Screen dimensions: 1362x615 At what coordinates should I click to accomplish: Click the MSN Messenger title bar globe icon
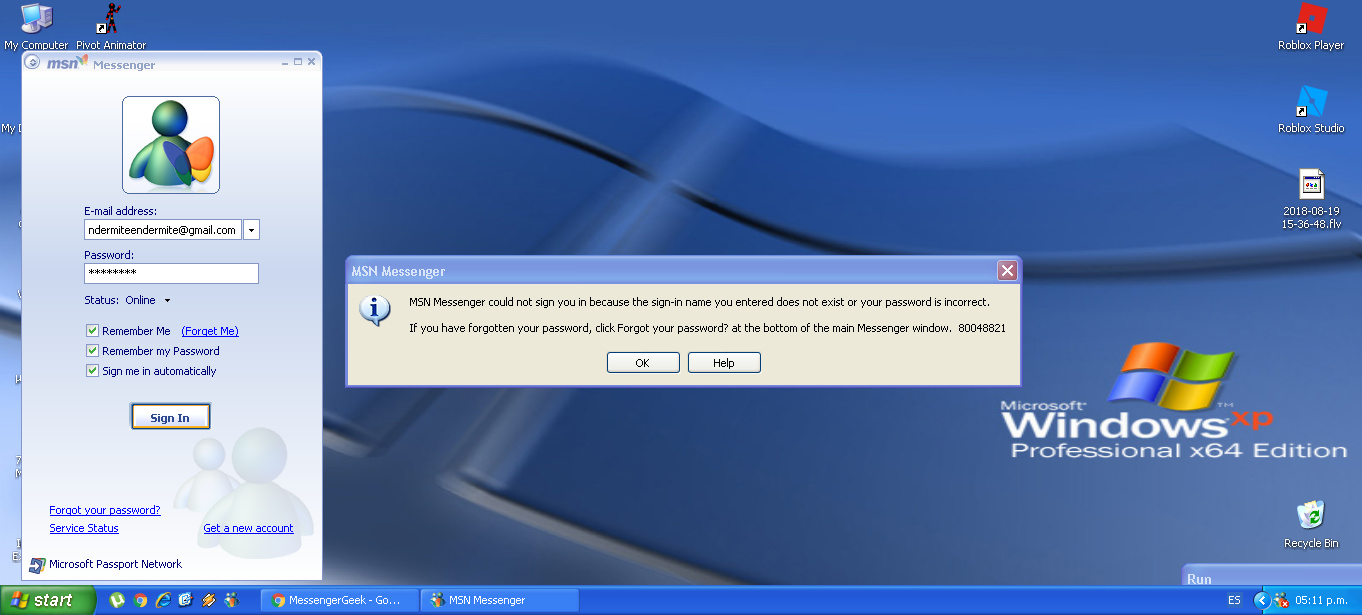tap(32, 62)
